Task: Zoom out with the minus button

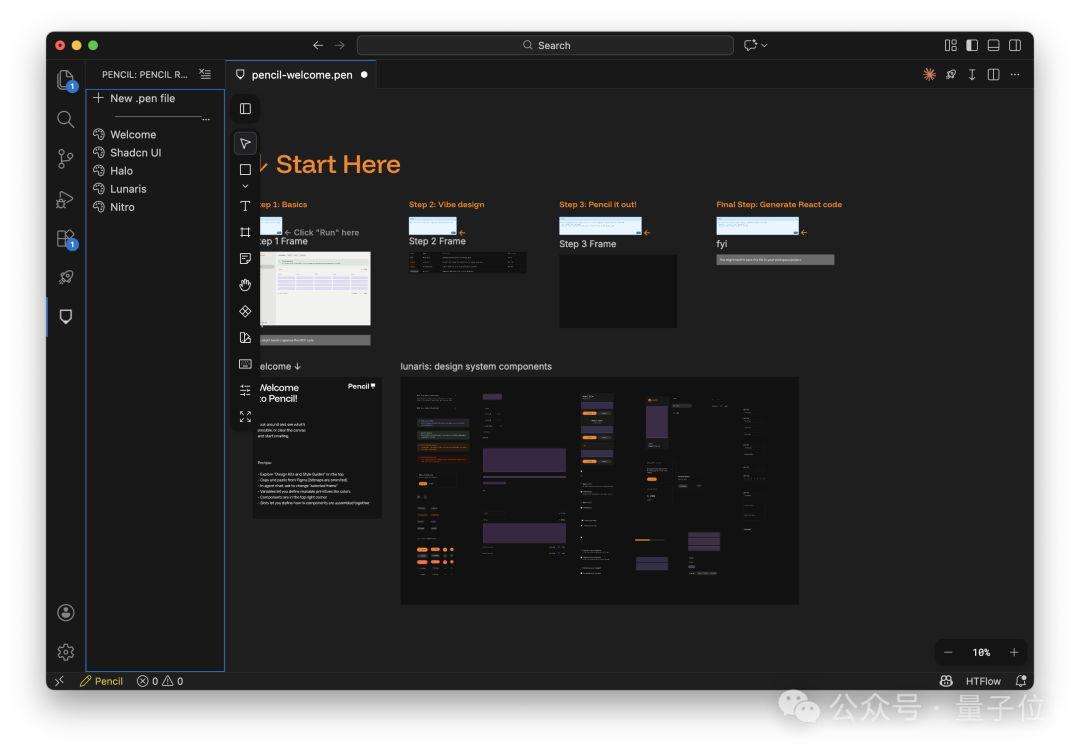Action: [948, 652]
